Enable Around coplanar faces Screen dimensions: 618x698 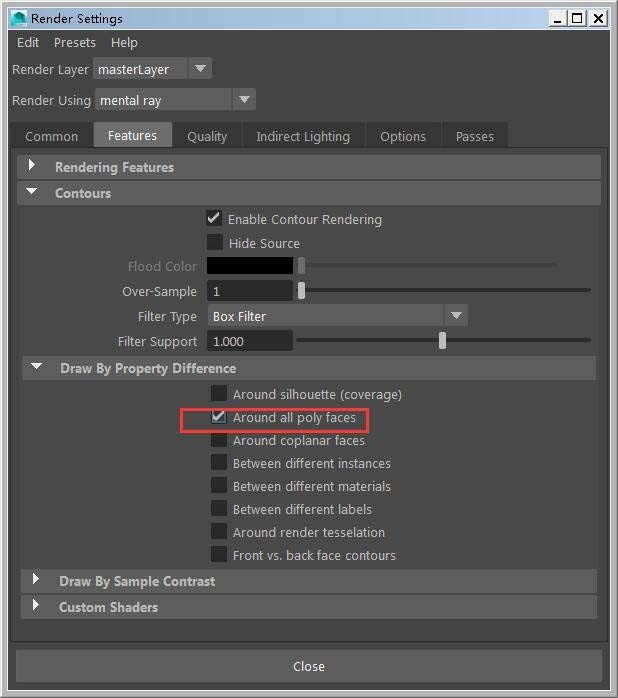219,440
